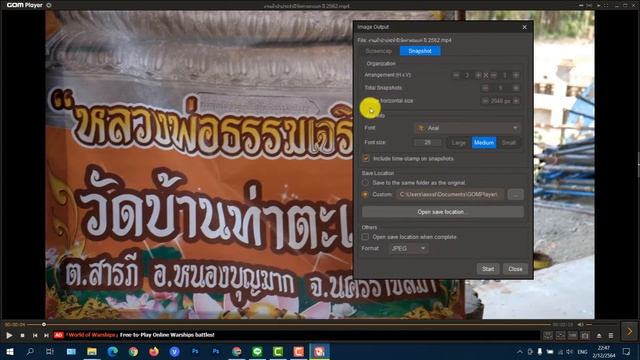Open Windows taskbar search
Screen dimensions: 640x360
click(x=30, y=351)
